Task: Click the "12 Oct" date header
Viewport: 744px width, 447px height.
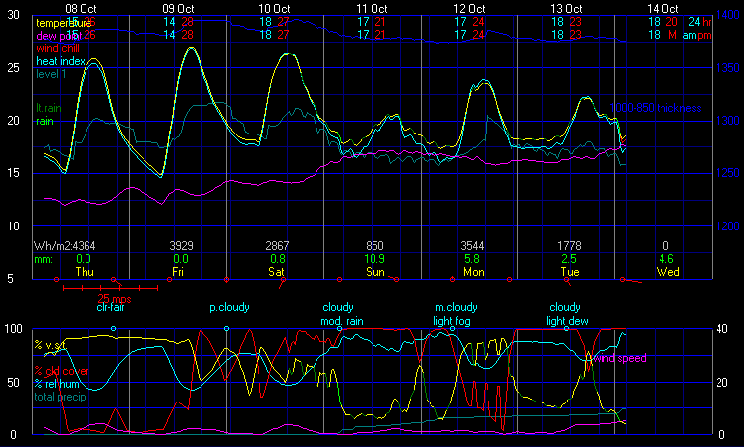Action: [469, 9]
